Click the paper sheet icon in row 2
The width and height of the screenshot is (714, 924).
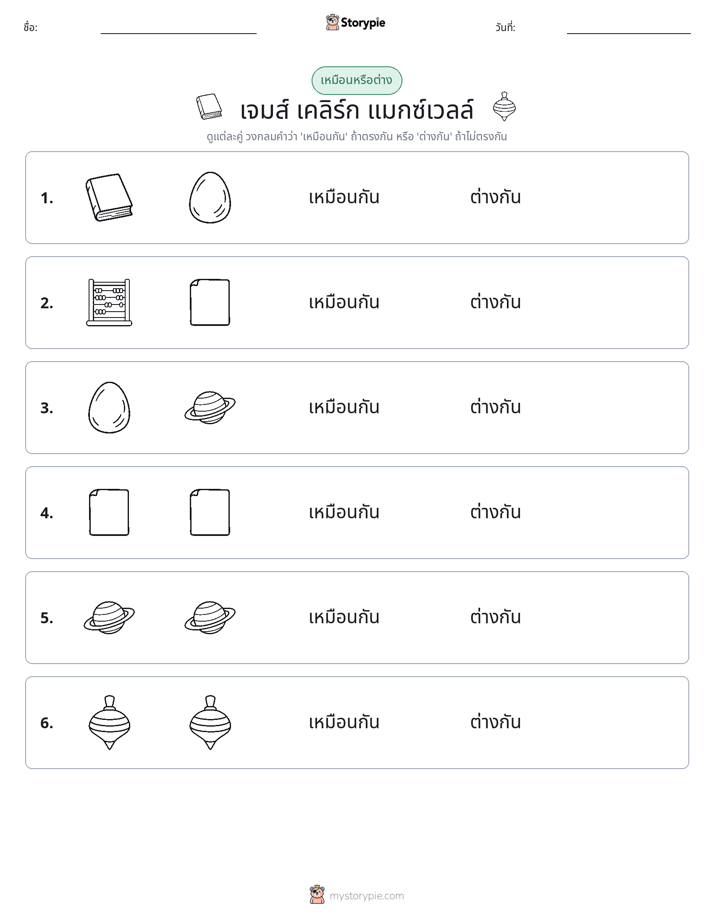[x=210, y=302]
